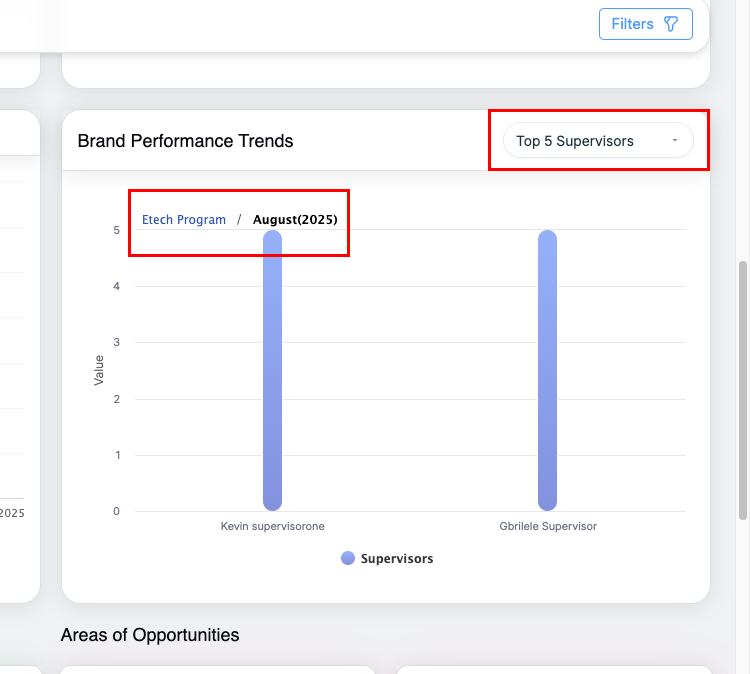Click the y-axis tick label 3

pyautogui.click(x=116, y=343)
